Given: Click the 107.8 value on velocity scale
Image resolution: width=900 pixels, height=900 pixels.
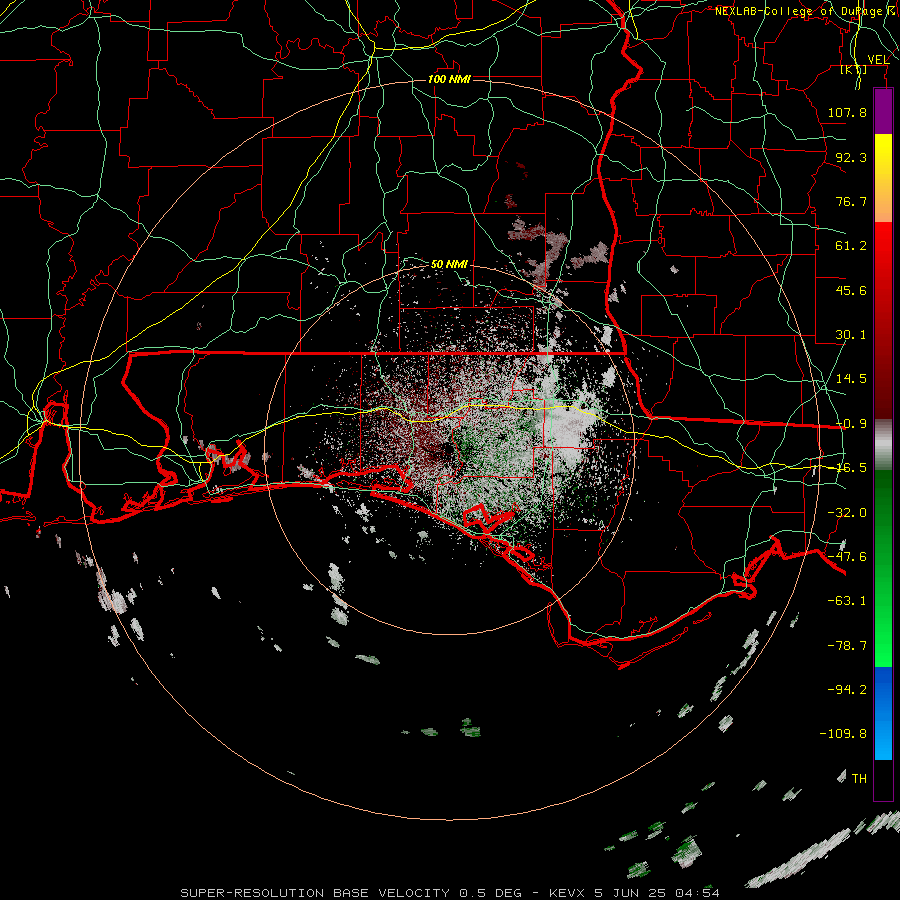Looking at the screenshot, I should pos(847,112).
